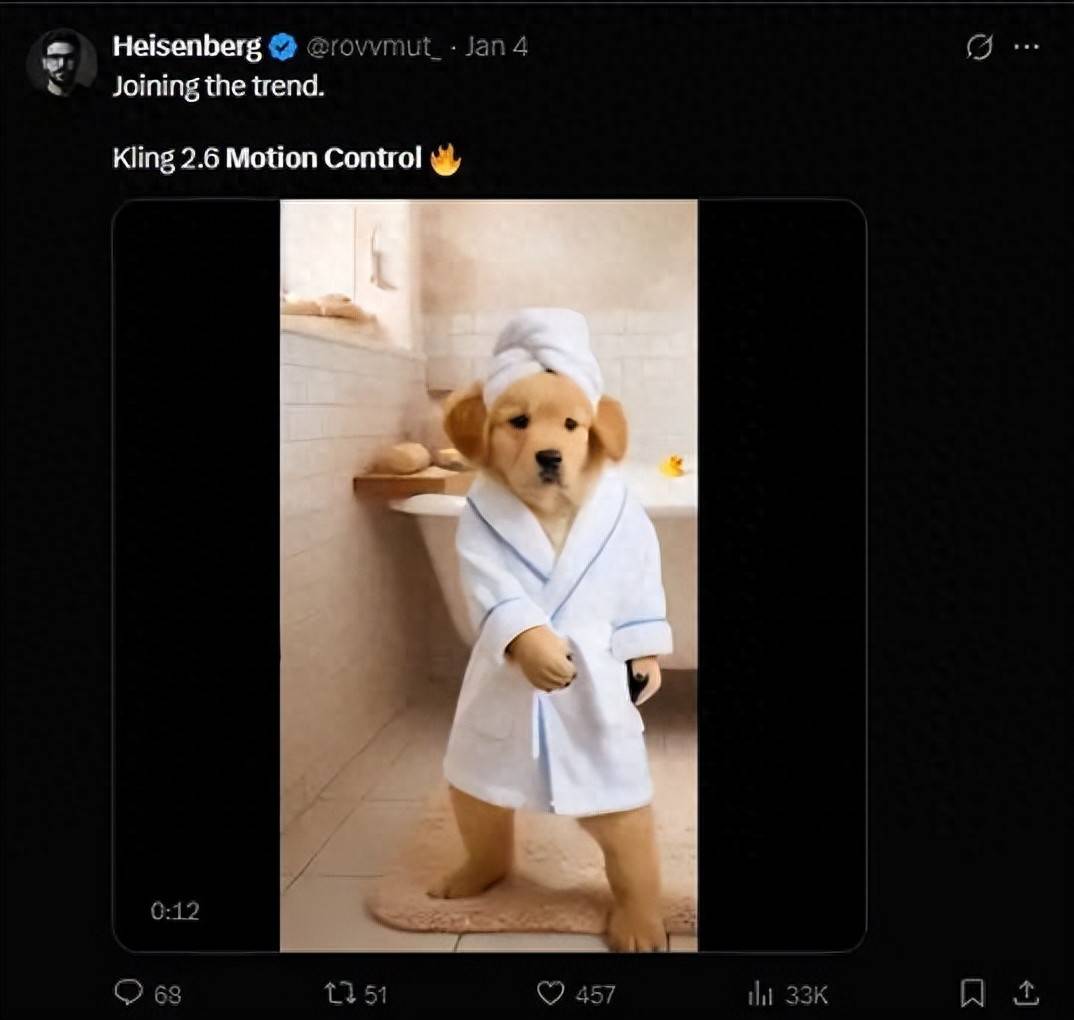Open the view analytics bar chart icon
This screenshot has width=1074, height=1020.
[759, 992]
